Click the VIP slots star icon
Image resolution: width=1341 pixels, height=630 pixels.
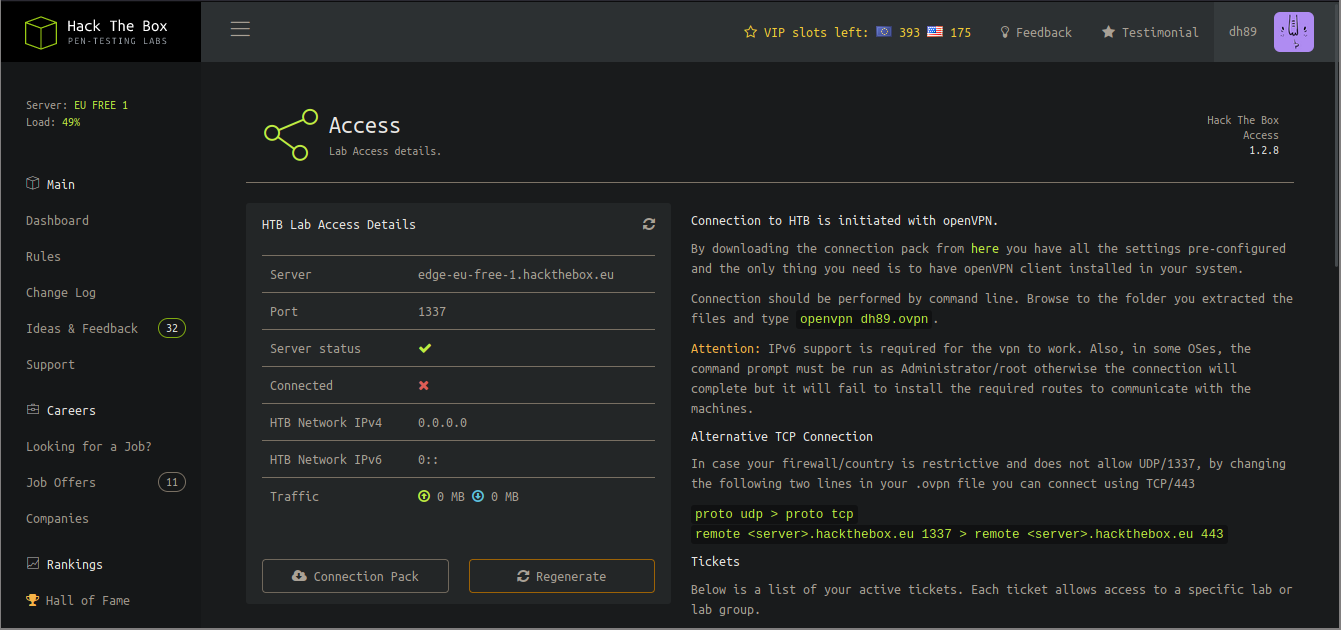pos(751,32)
